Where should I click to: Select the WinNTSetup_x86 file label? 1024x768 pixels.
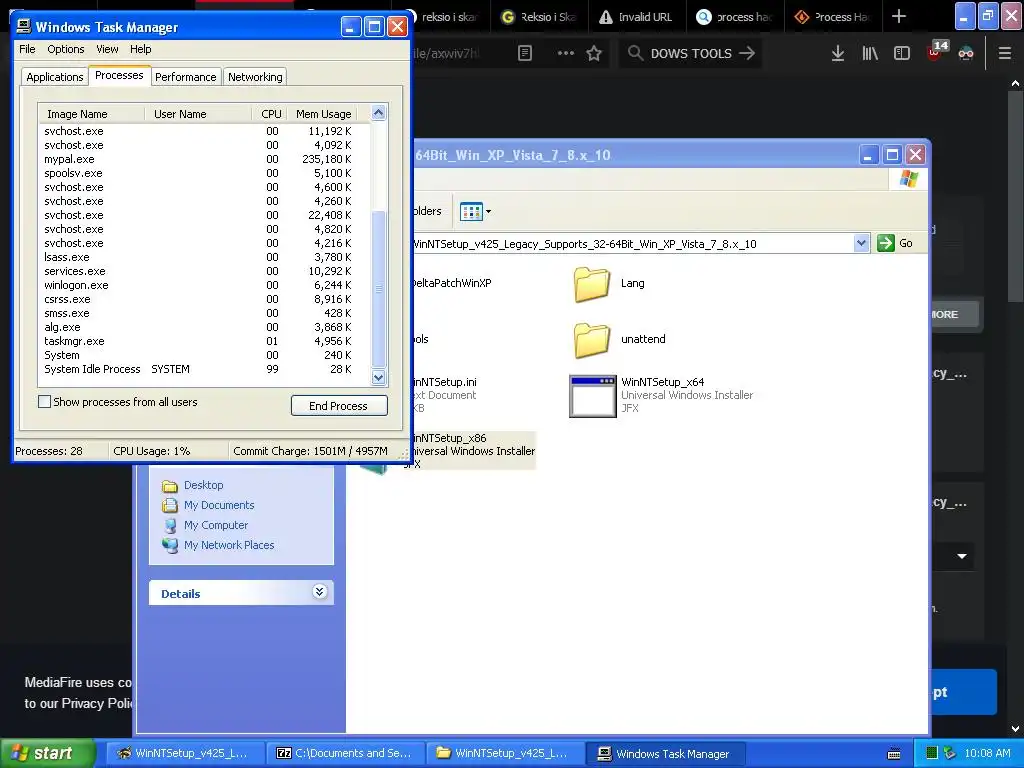click(449, 438)
